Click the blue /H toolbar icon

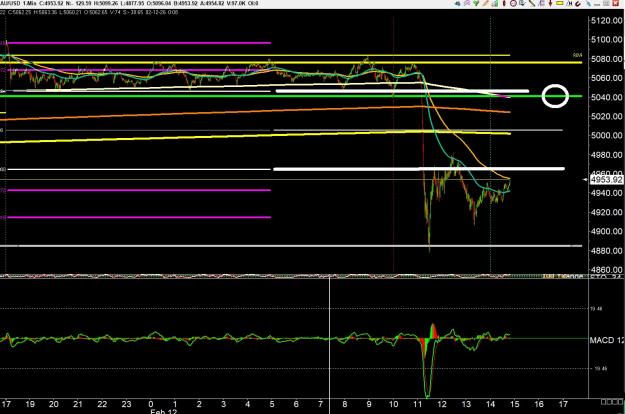[x=569, y=4]
